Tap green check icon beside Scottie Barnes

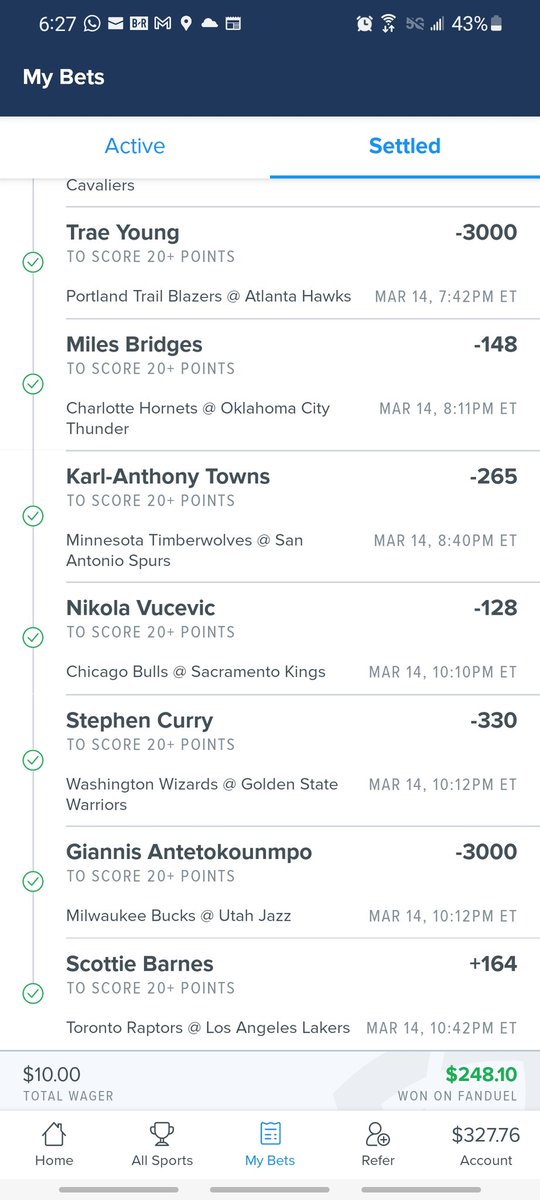point(33,994)
